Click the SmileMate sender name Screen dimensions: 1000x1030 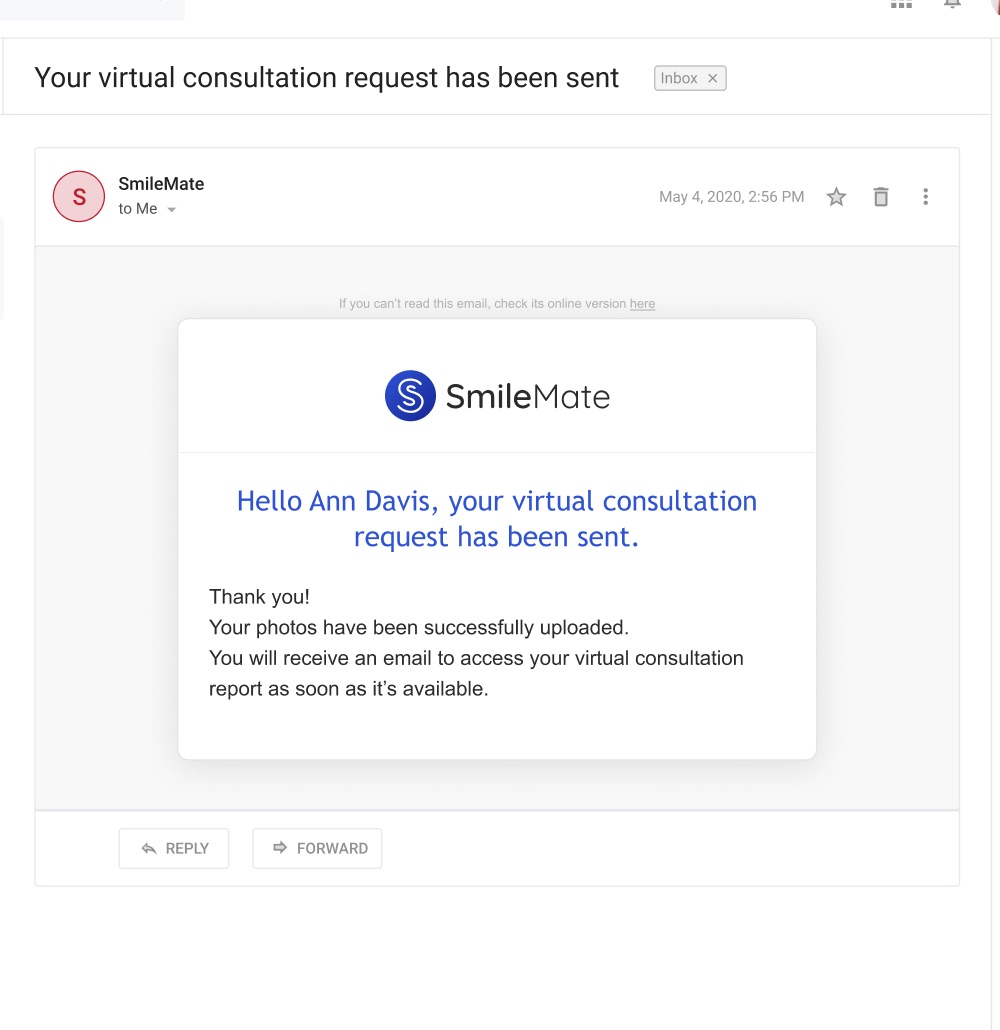coord(161,184)
